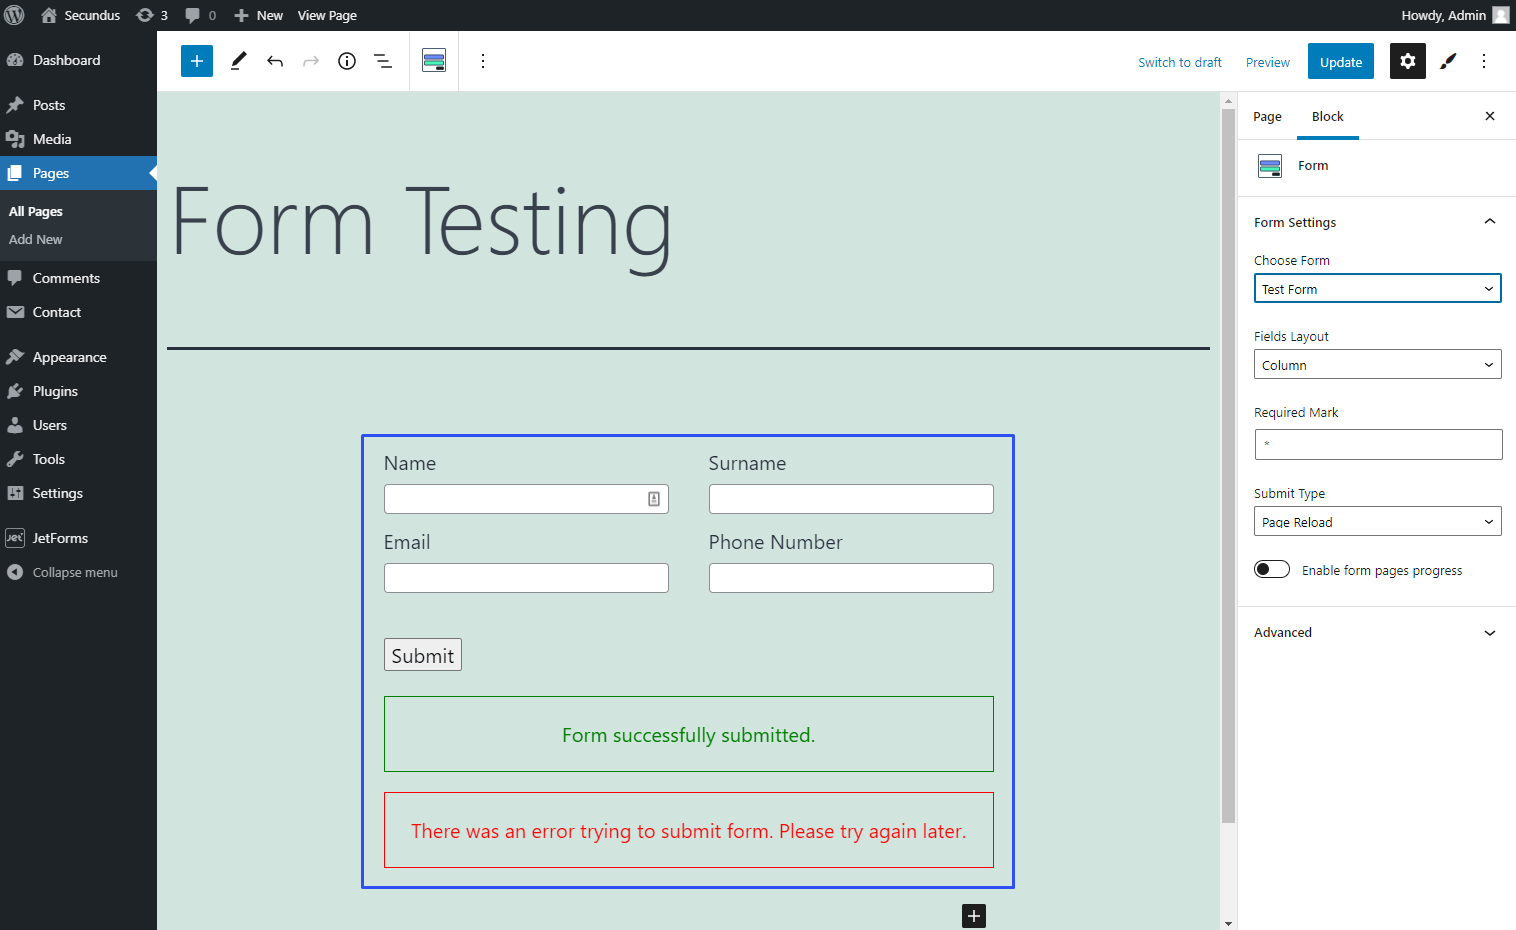
Task: Expand the Advanced section
Action: [1377, 632]
